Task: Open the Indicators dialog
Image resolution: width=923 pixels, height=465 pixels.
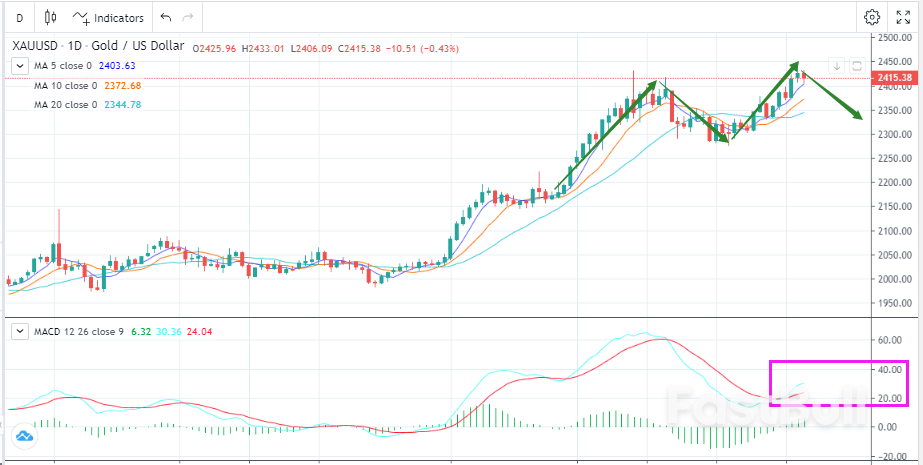Action: point(108,18)
